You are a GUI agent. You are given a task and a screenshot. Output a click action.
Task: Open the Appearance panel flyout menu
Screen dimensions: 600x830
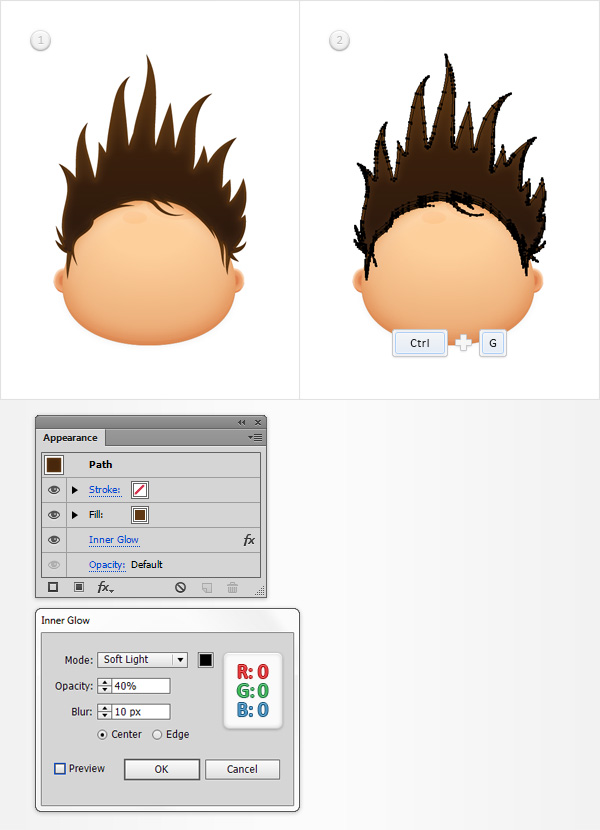(x=256, y=437)
